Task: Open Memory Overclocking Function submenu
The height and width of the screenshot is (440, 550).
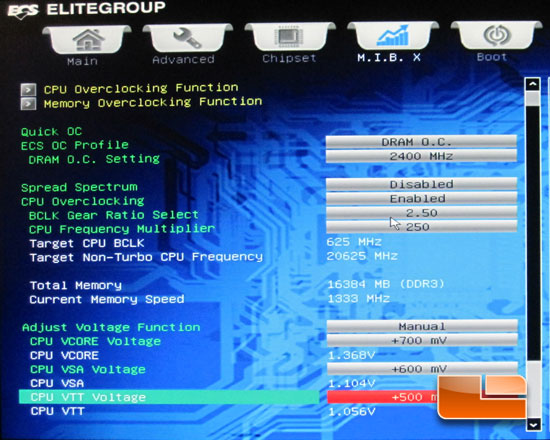Action: click(153, 103)
